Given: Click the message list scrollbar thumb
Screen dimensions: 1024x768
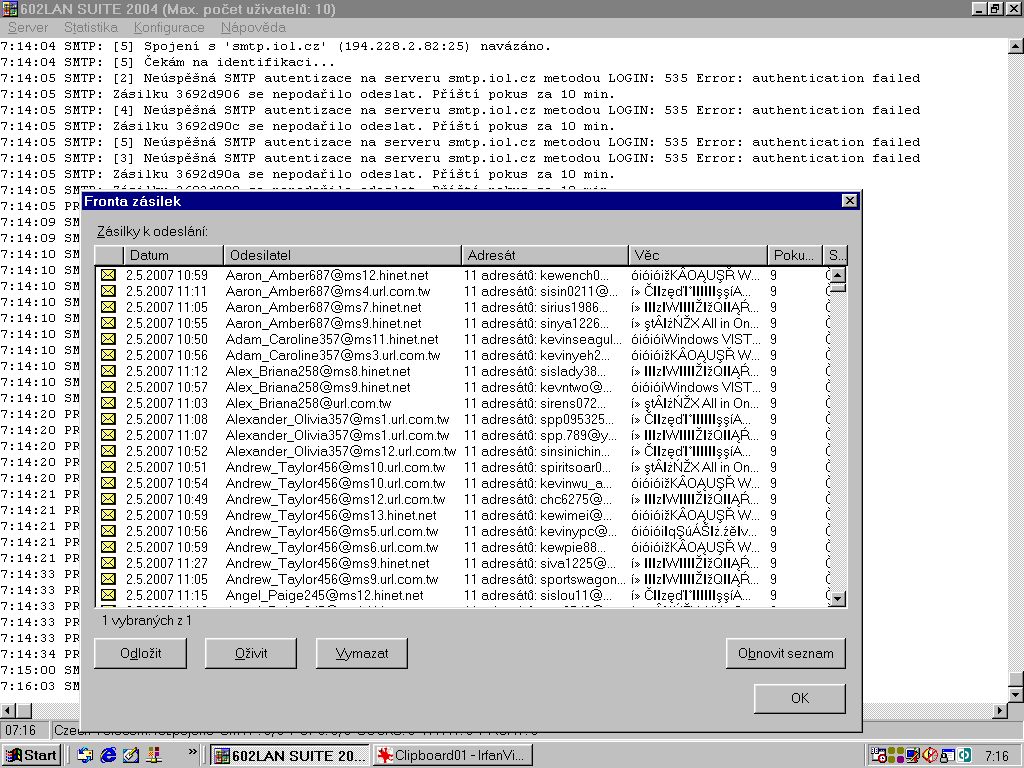Looking at the screenshot, I should [x=837, y=287].
